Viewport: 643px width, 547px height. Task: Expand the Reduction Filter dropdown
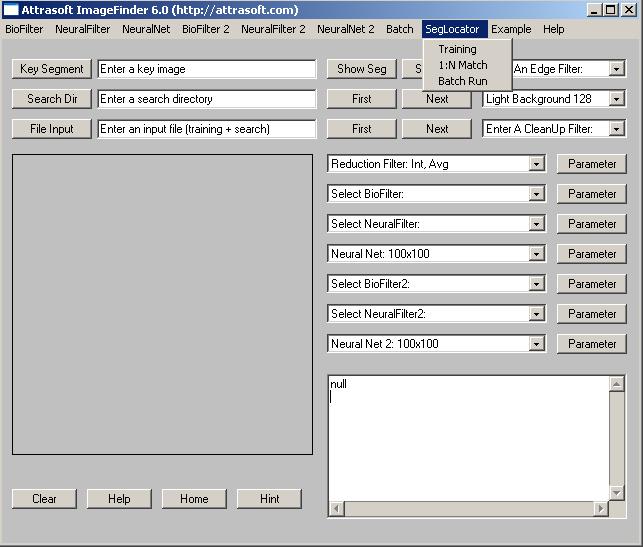(537, 164)
